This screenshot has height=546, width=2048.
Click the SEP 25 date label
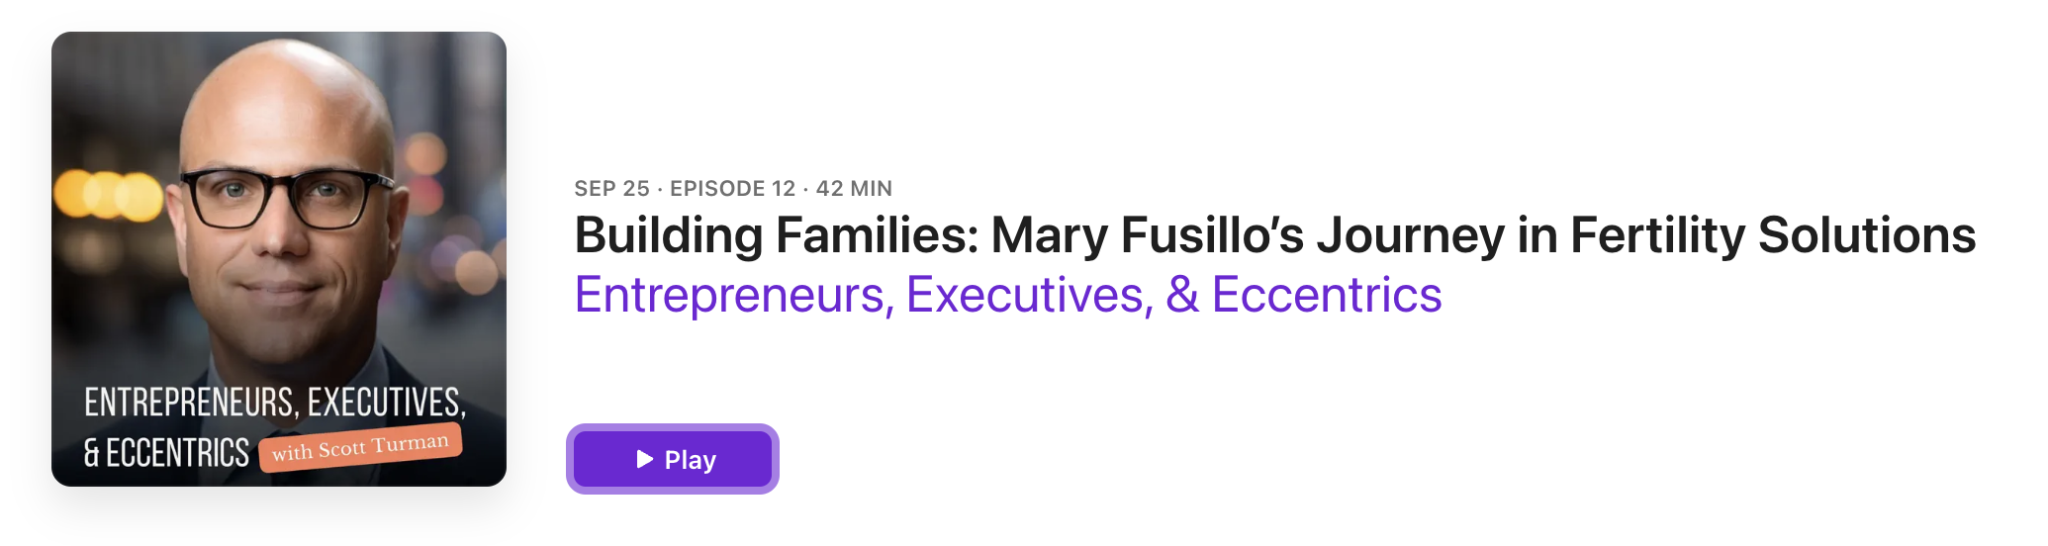(611, 189)
